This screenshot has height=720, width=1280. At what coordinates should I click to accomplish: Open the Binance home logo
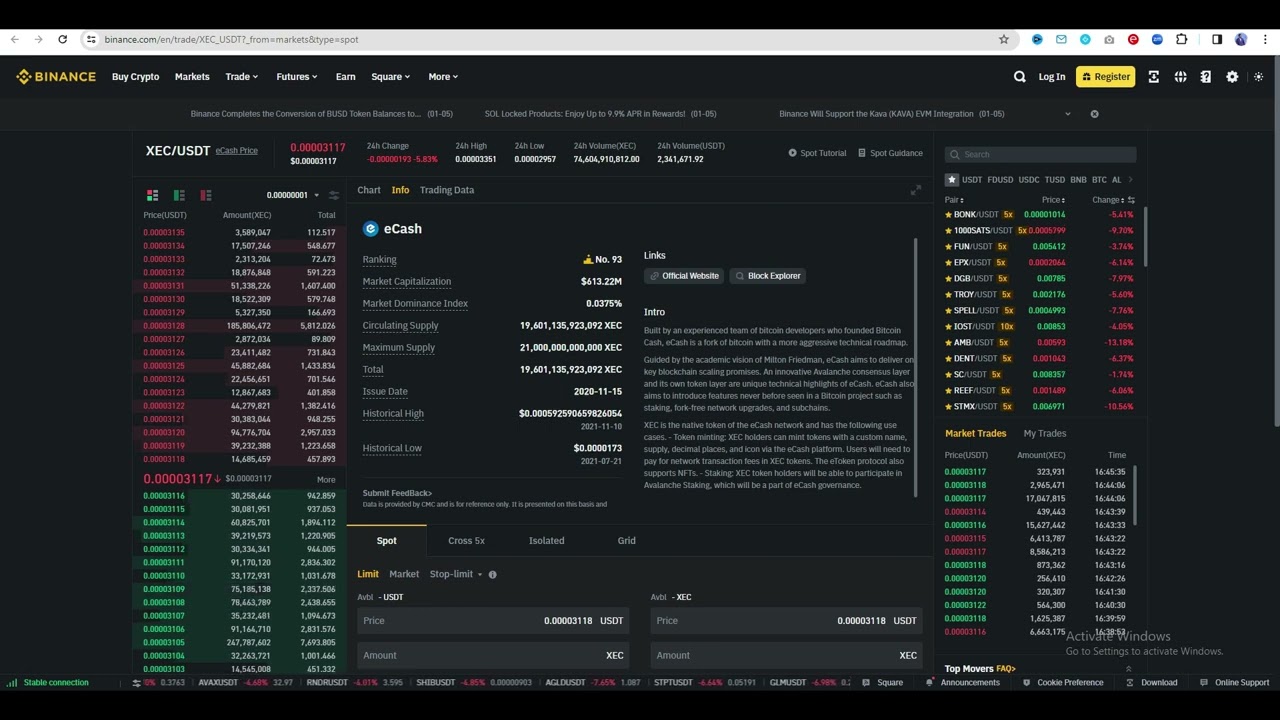coord(56,77)
